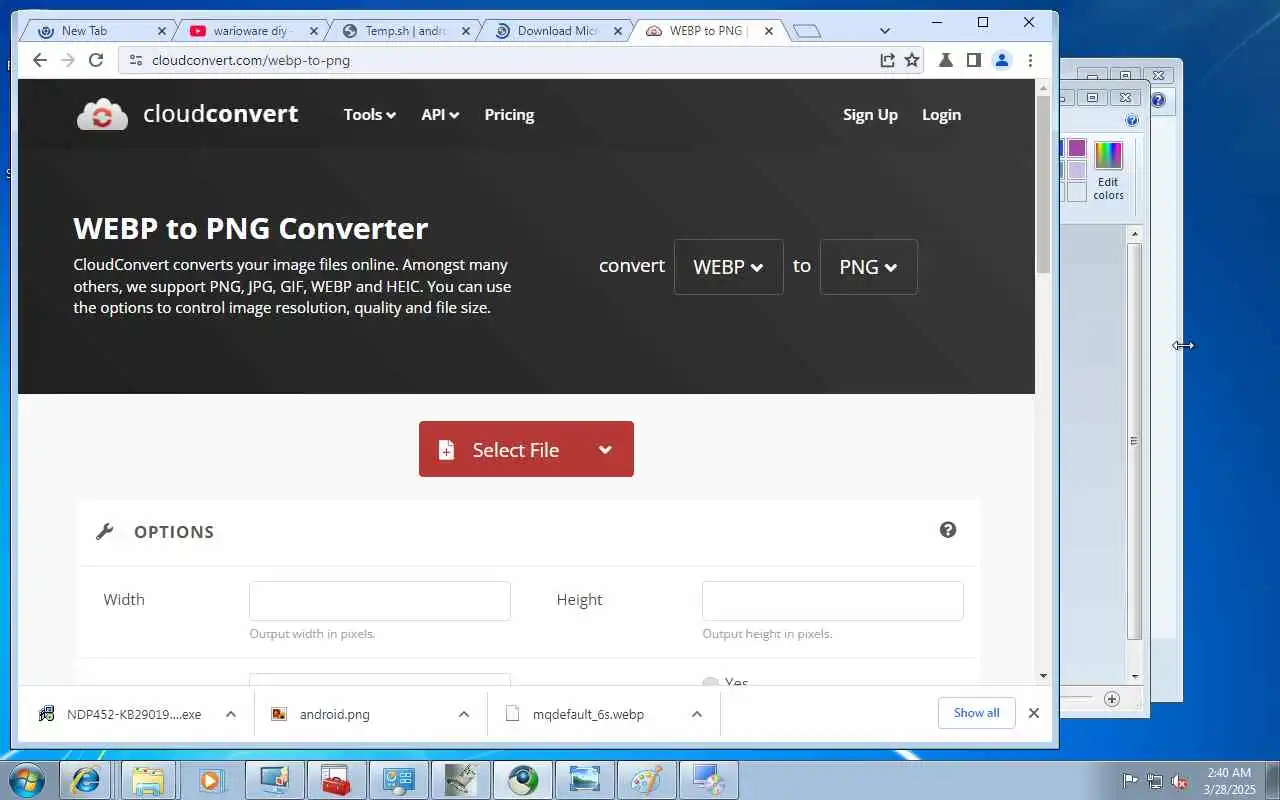
Task: Select the Yes radio option
Action: (710, 683)
